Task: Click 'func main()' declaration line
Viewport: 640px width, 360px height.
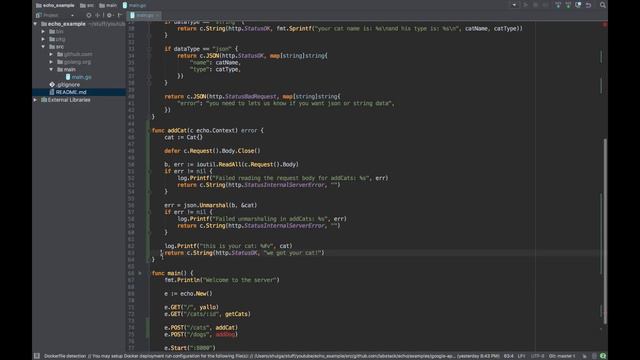Action: tap(173, 273)
